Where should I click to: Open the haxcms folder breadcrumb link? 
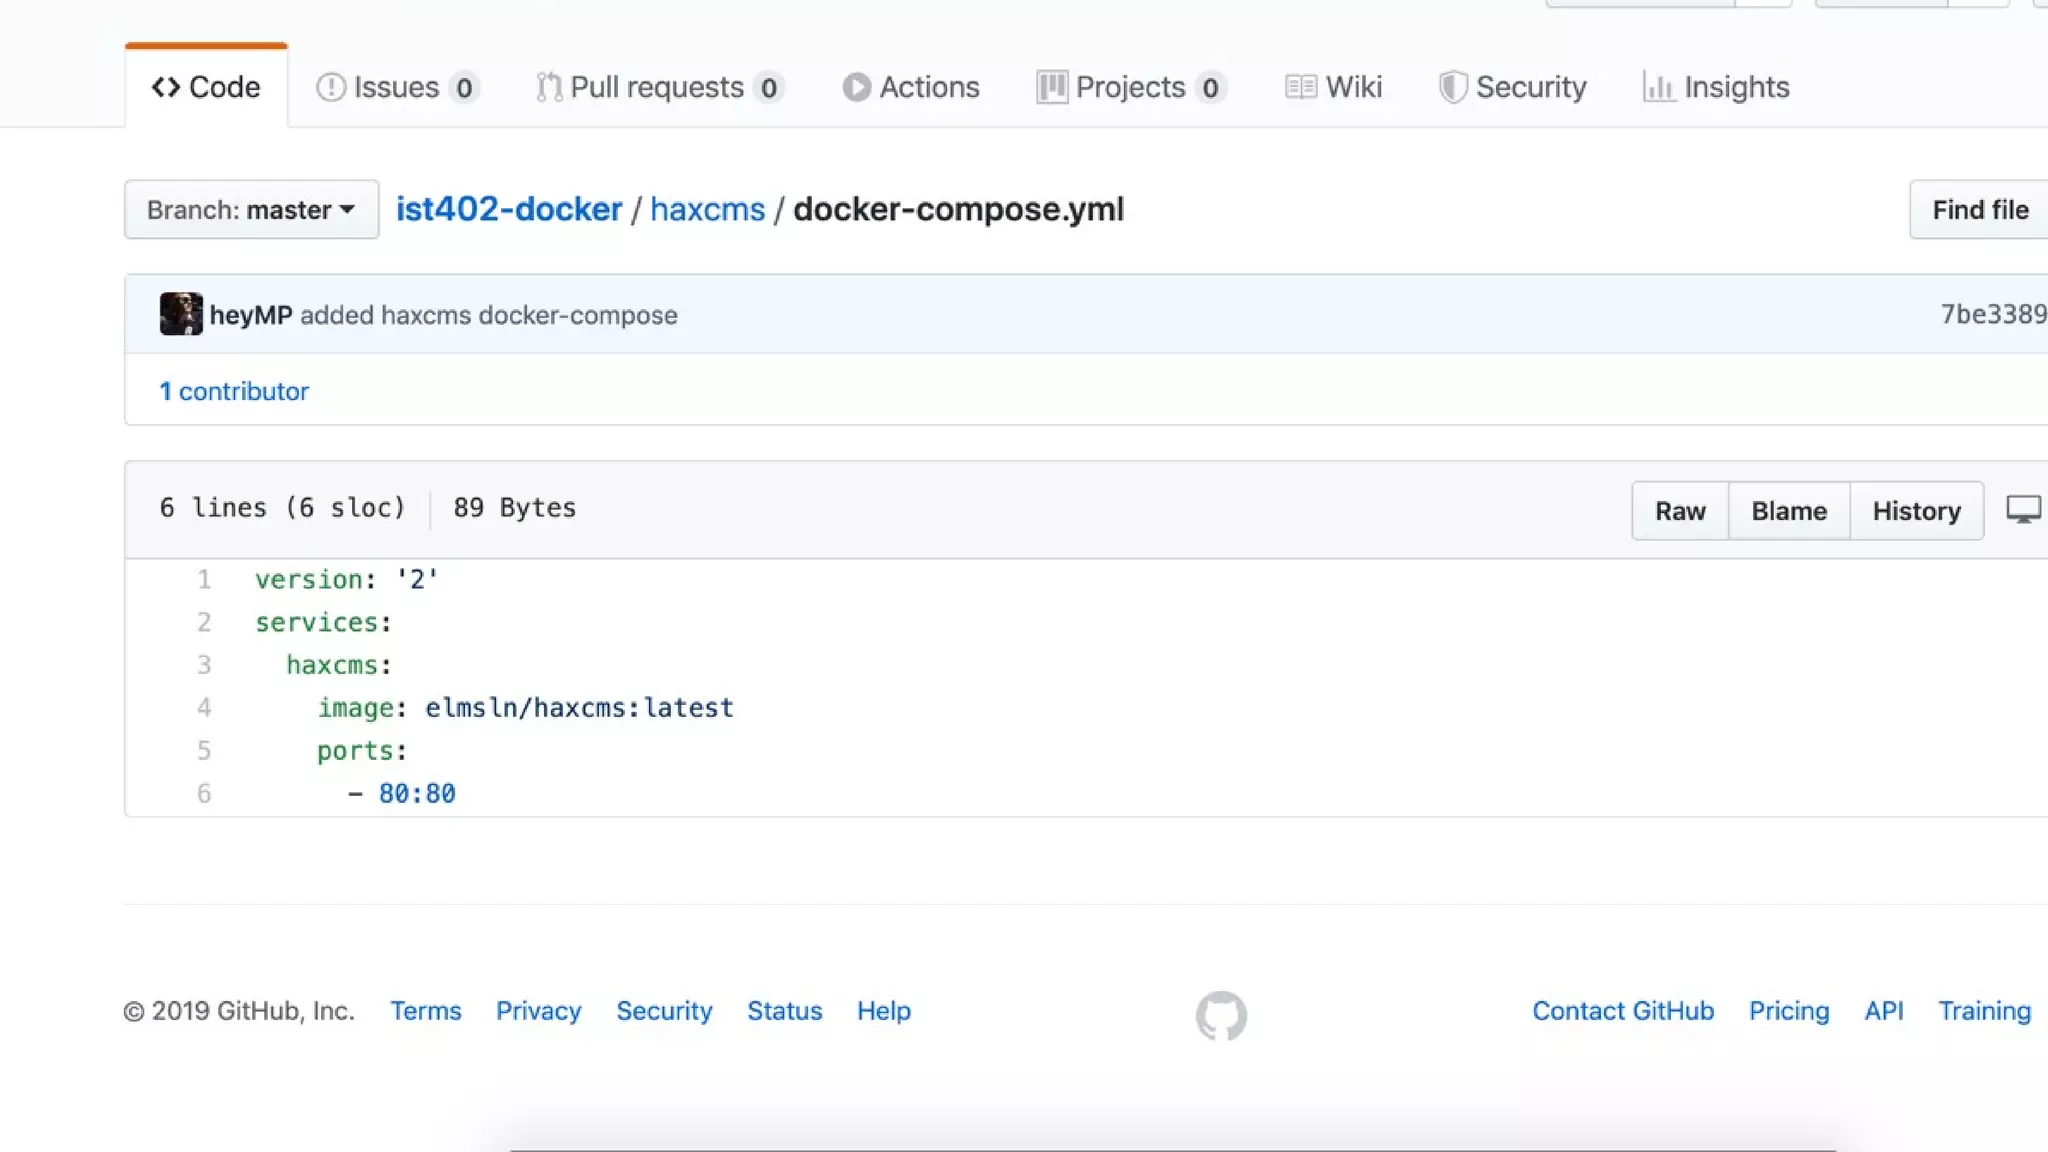pos(707,210)
